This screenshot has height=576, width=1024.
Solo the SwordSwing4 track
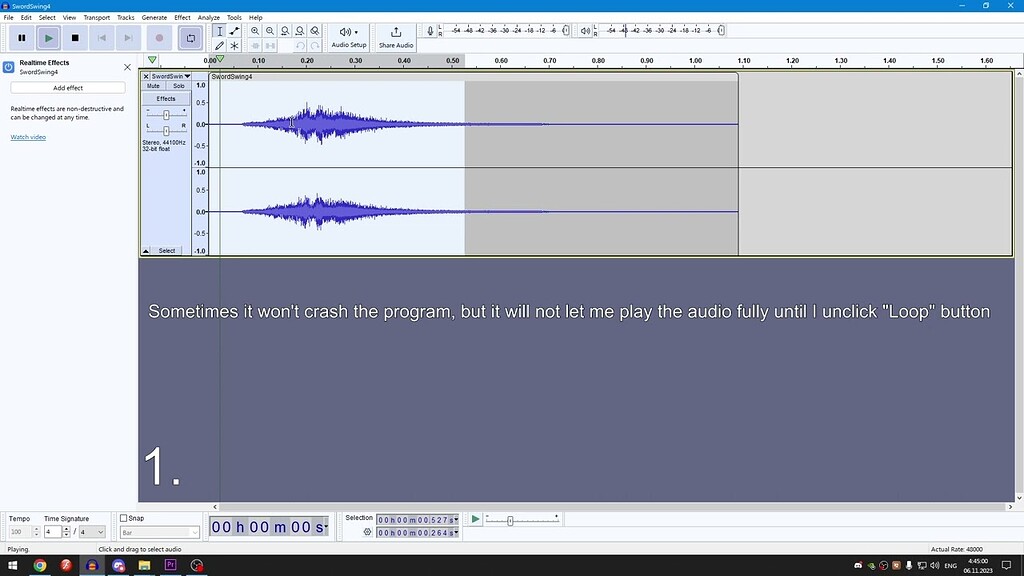[178, 86]
